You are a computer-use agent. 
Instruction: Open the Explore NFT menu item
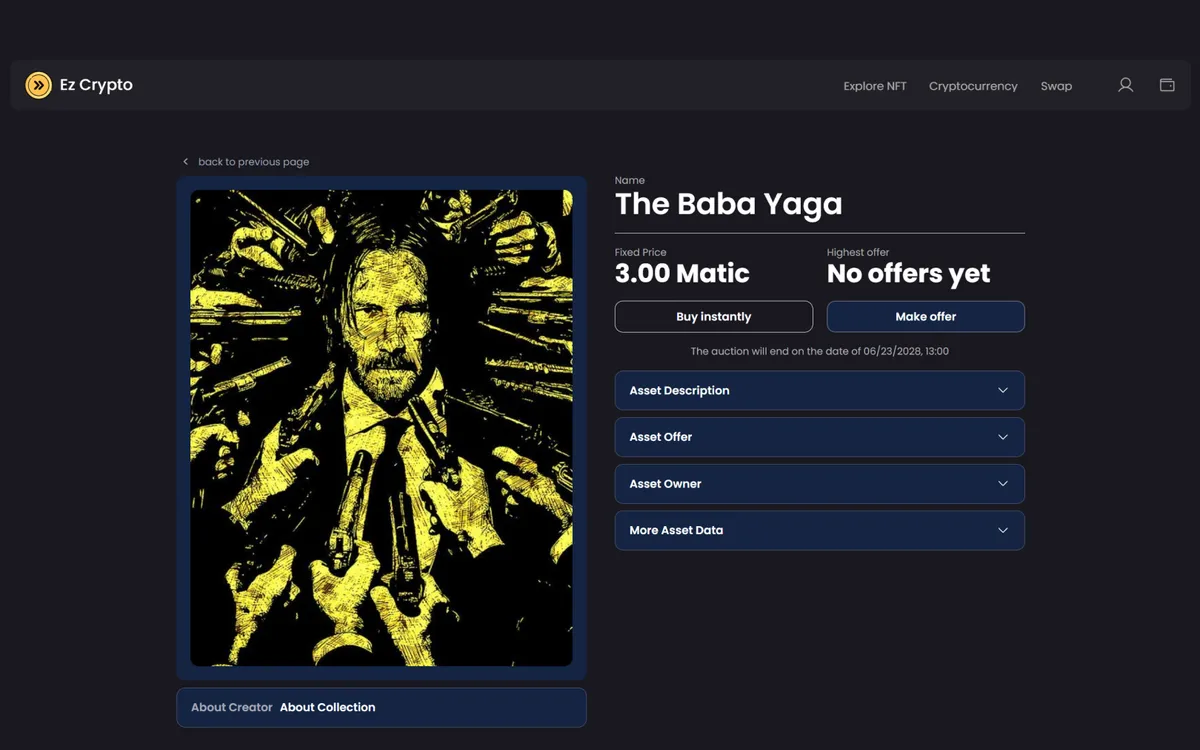(x=875, y=86)
